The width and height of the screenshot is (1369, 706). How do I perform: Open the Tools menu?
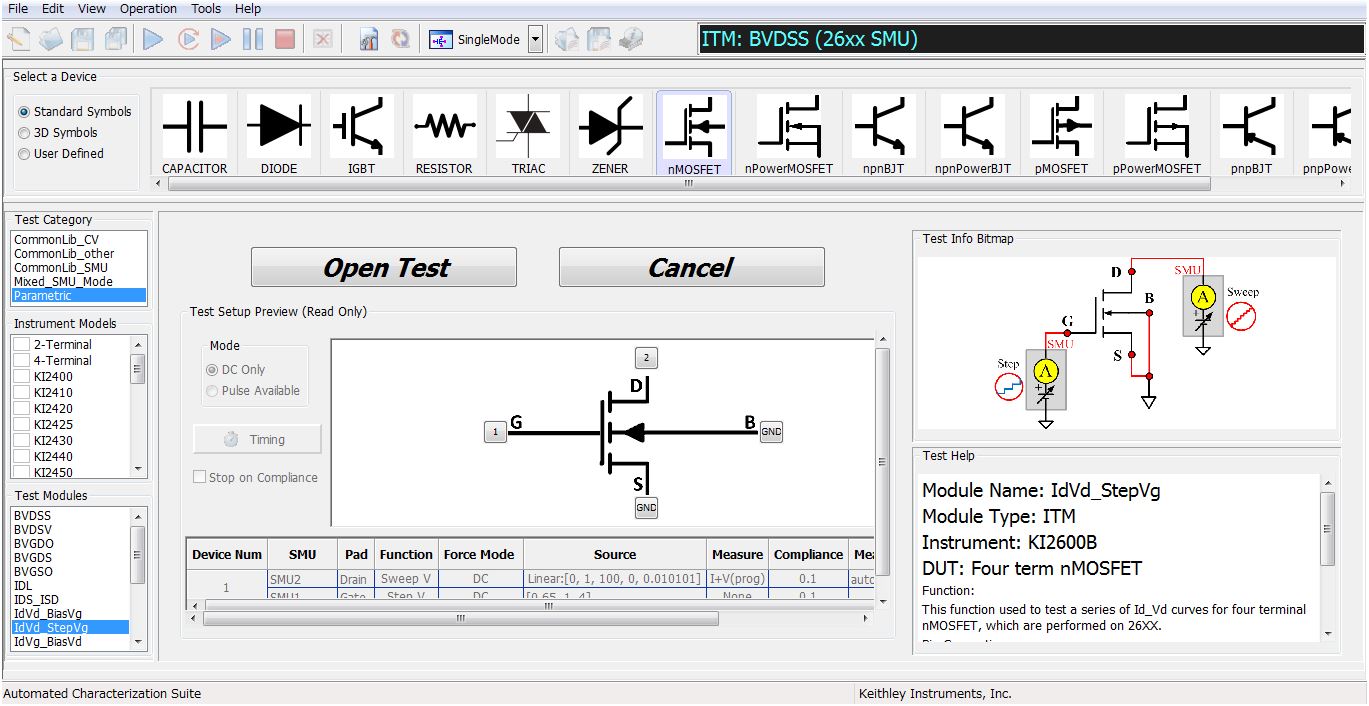(x=206, y=9)
